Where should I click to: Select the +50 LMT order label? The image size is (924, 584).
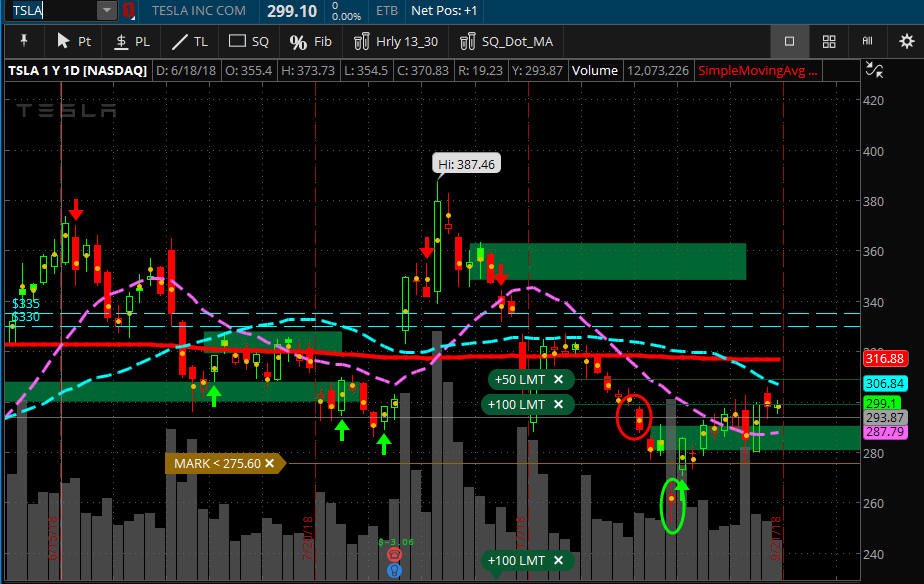pos(519,380)
